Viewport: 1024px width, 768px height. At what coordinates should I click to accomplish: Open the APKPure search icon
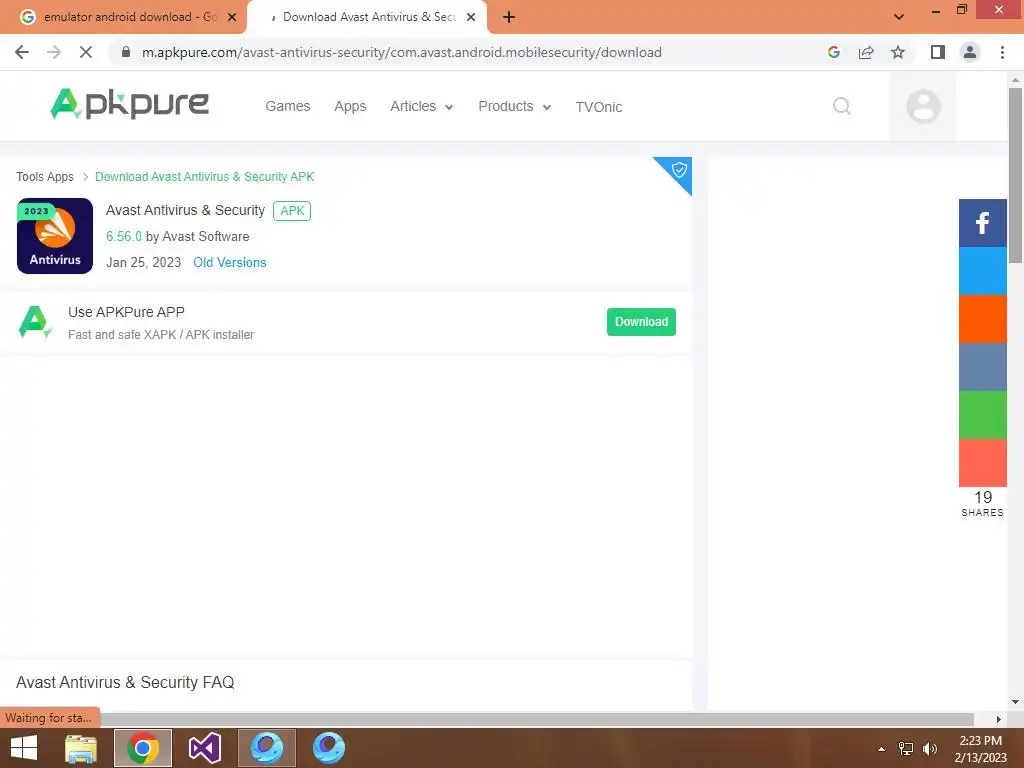842,106
